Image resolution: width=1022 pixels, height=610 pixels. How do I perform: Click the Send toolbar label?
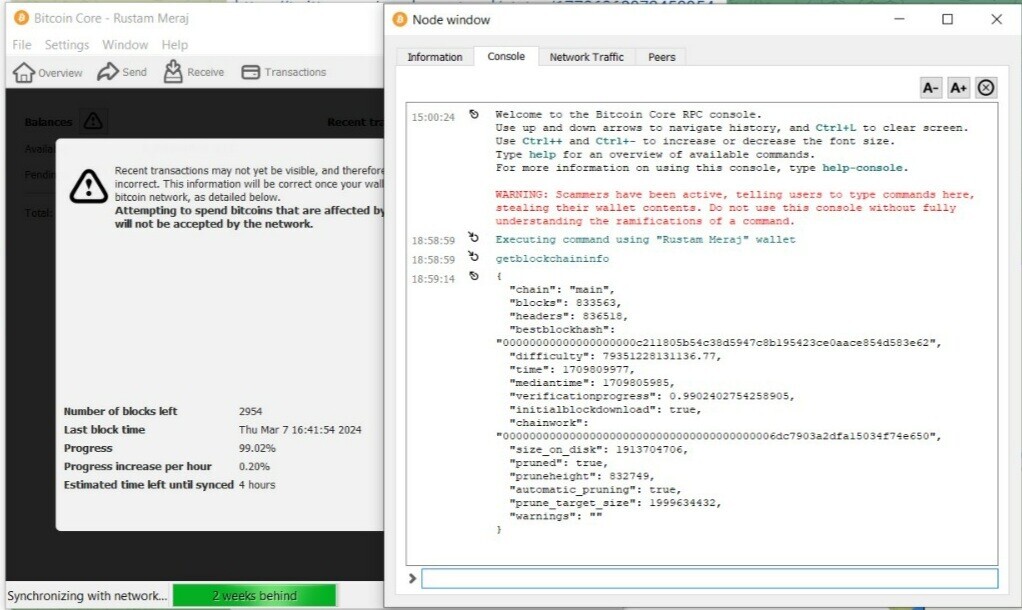tap(134, 72)
